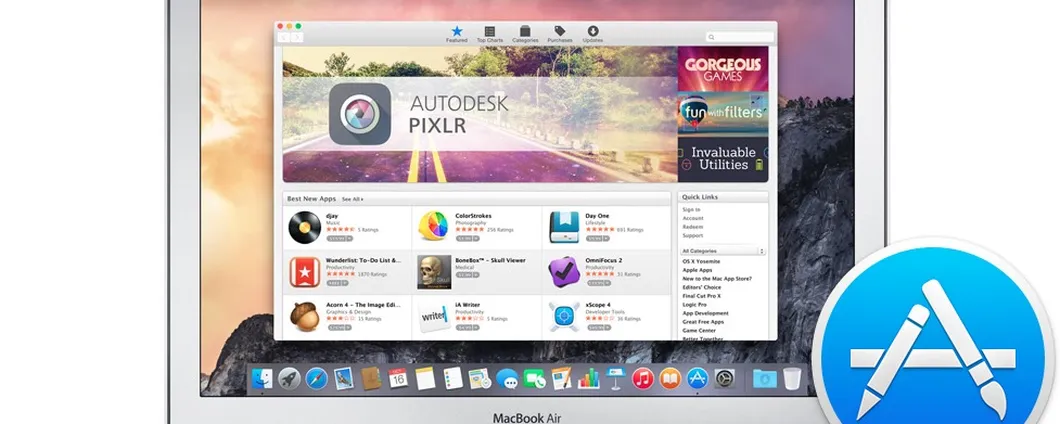The height and width of the screenshot is (424, 1060).
Task: Open Reminders list icon in the Dock
Action: click(452, 378)
